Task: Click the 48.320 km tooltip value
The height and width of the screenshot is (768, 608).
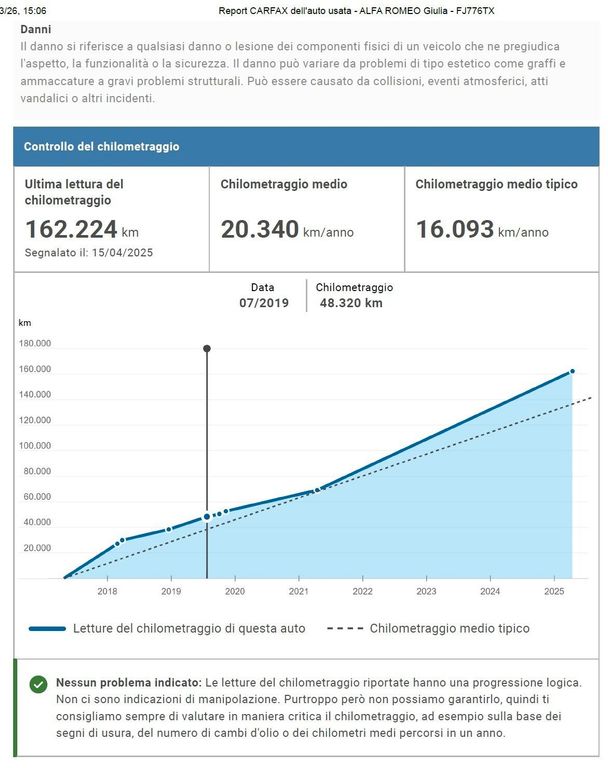Action: point(349,302)
